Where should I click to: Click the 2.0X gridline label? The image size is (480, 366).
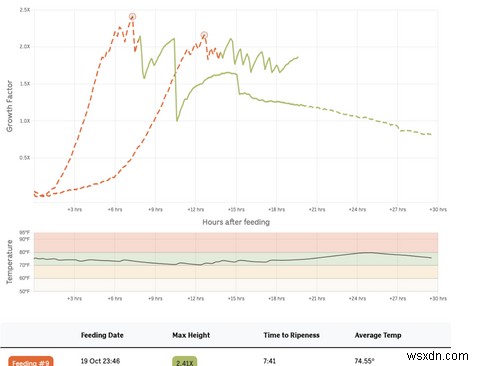coord(25,47)
